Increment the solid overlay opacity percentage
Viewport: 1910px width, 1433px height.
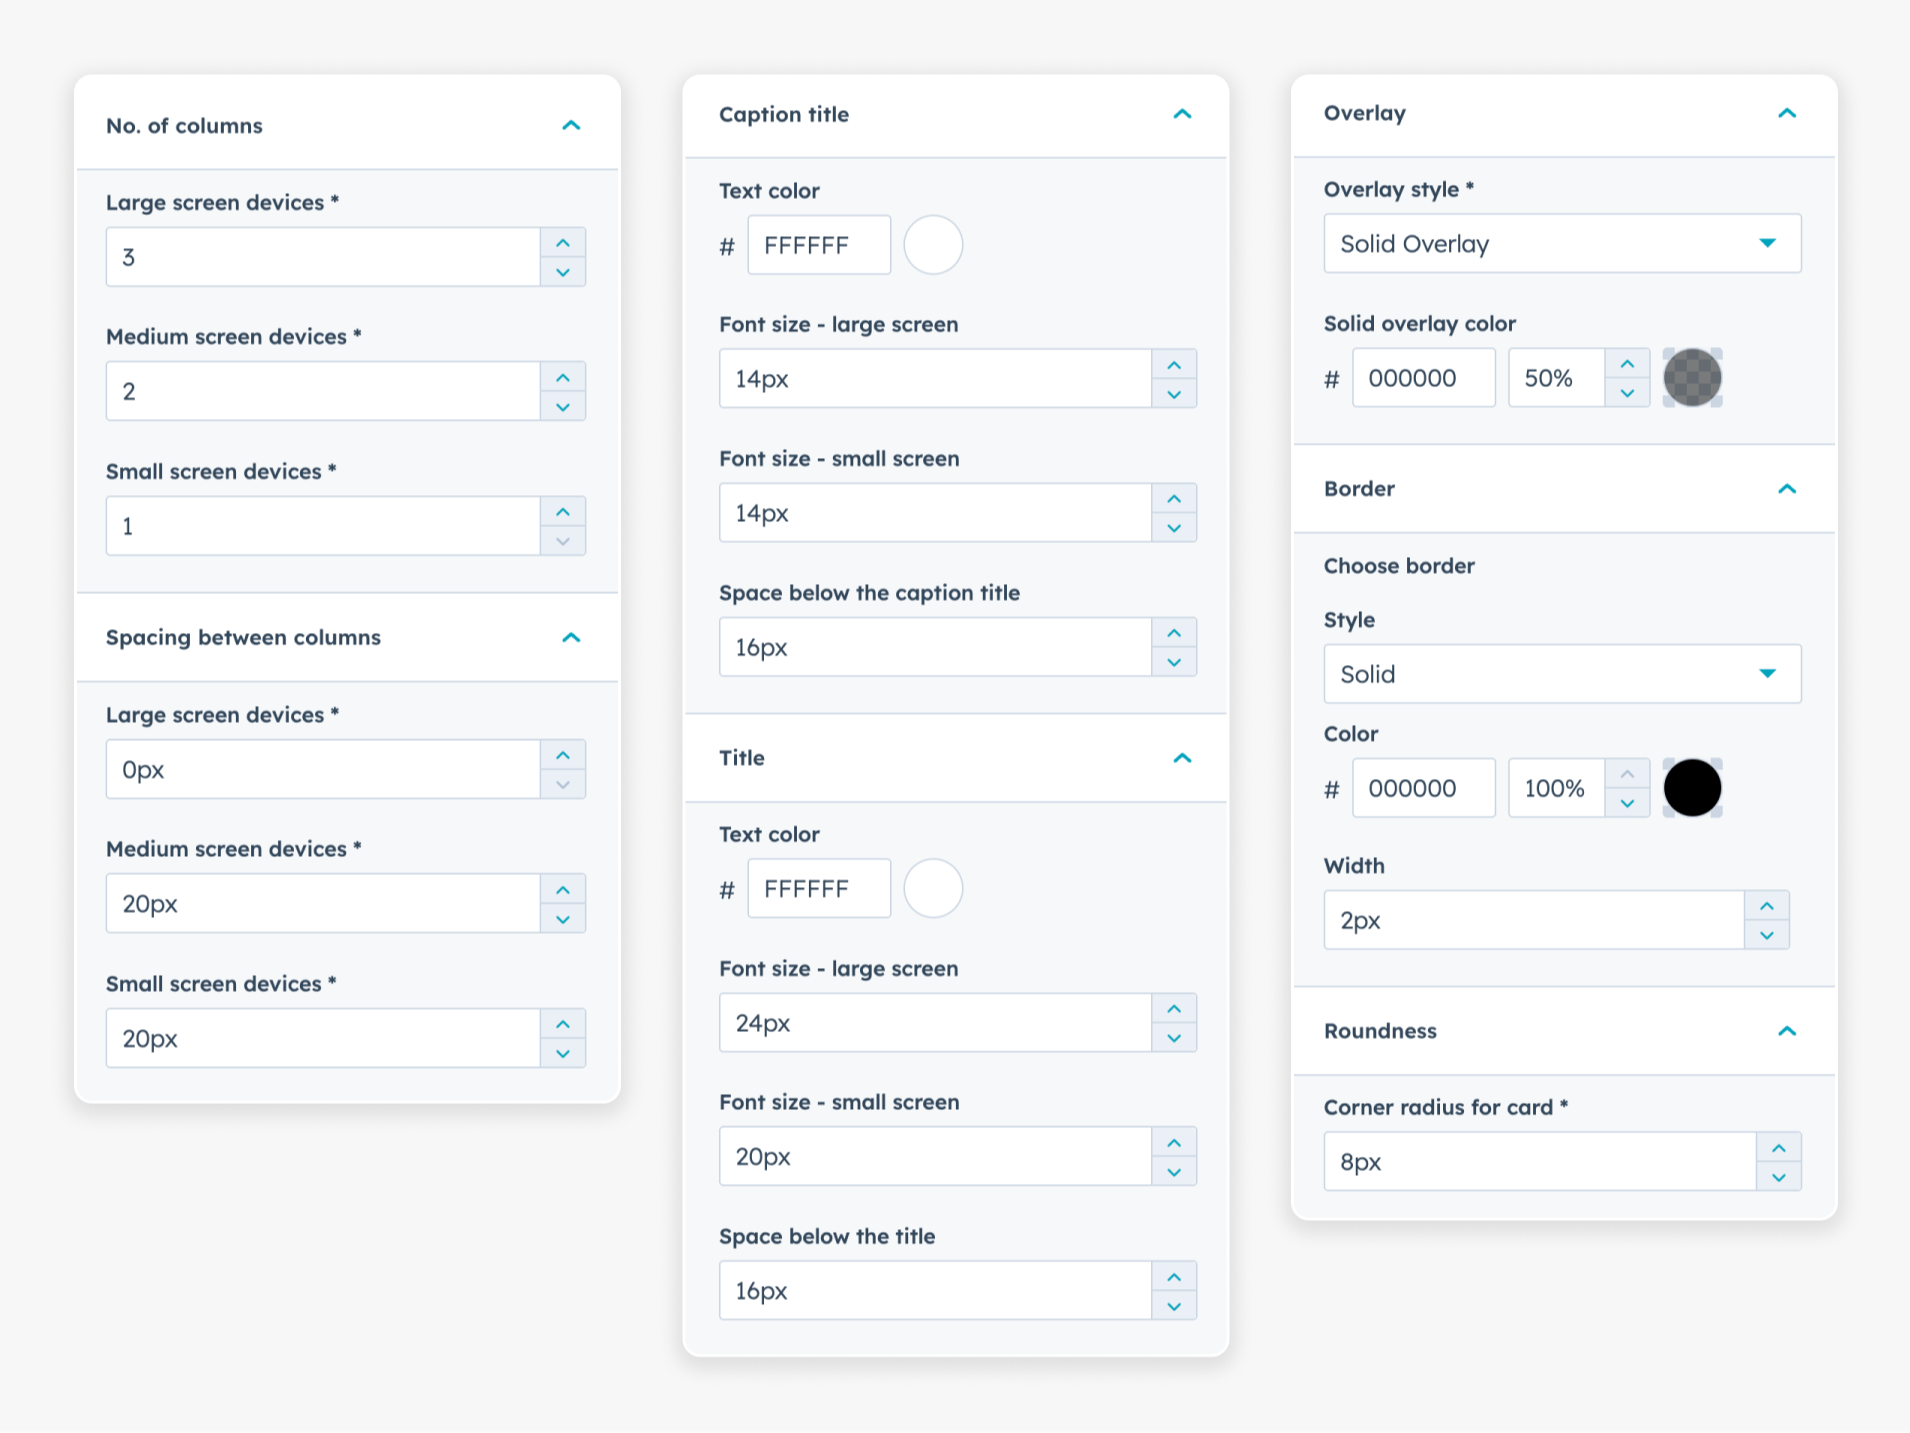point(1628,363)
